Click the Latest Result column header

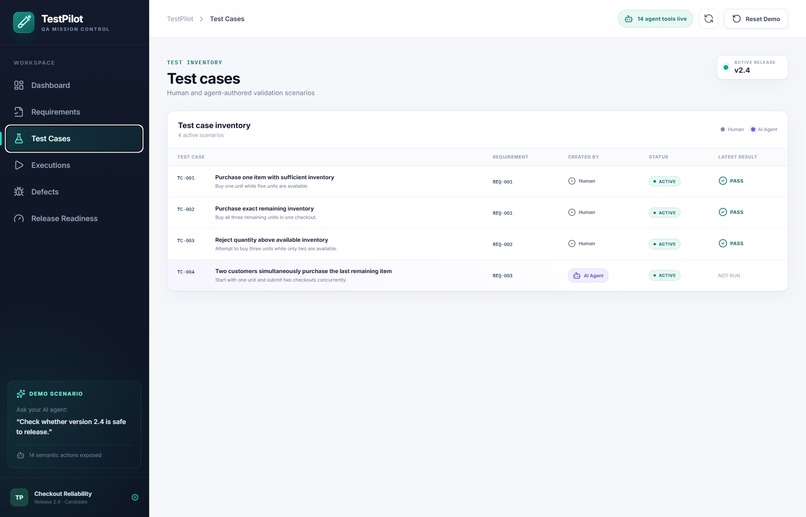738,157
